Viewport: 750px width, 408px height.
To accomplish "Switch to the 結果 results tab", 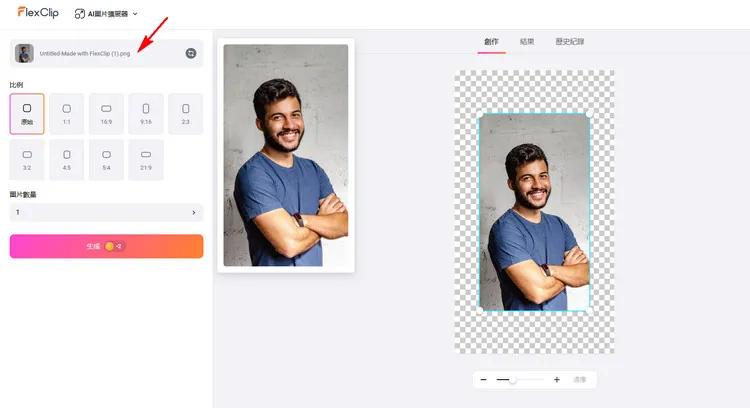I will click(527, 42).
